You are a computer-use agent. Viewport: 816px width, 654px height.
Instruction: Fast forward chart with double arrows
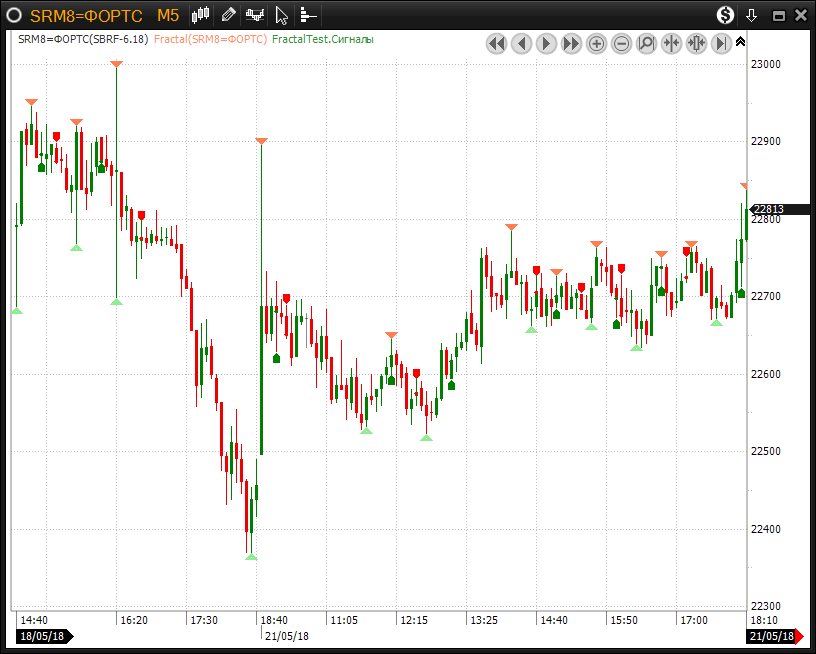[571, 43]
